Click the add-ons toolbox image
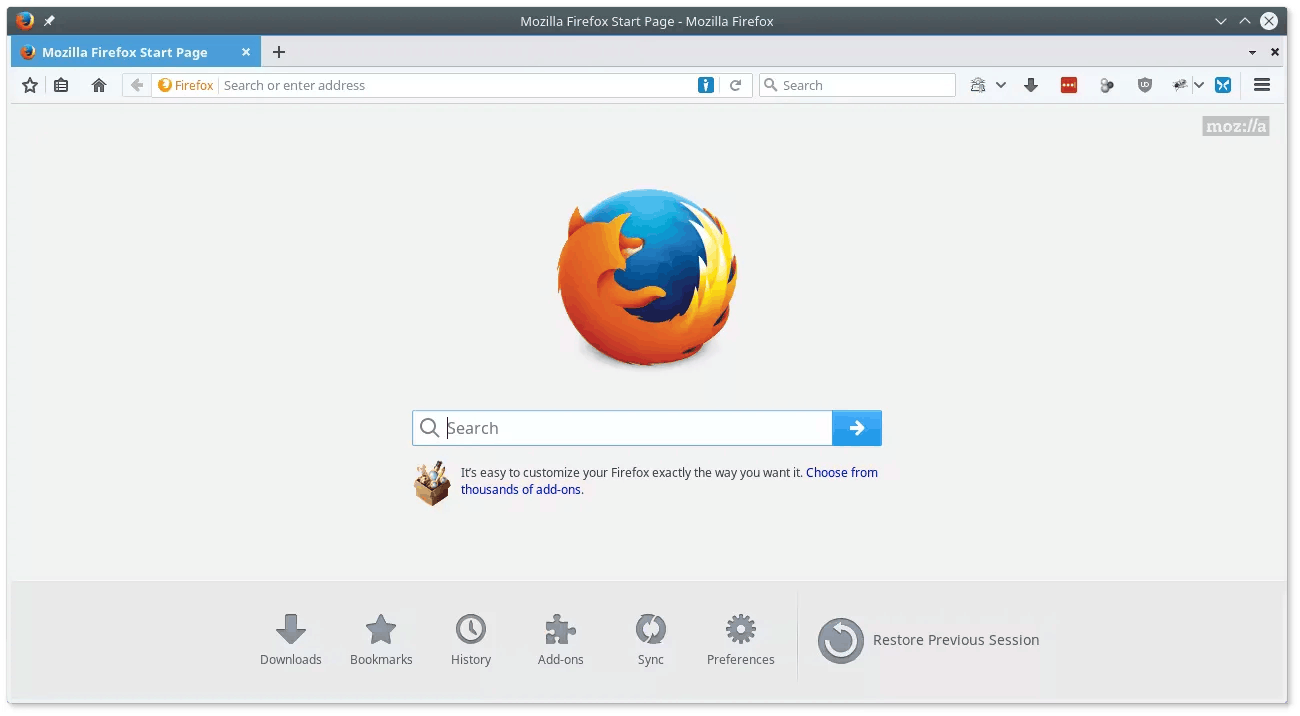This screenshot has width=1300, height=716. click(x=432, y=484)
